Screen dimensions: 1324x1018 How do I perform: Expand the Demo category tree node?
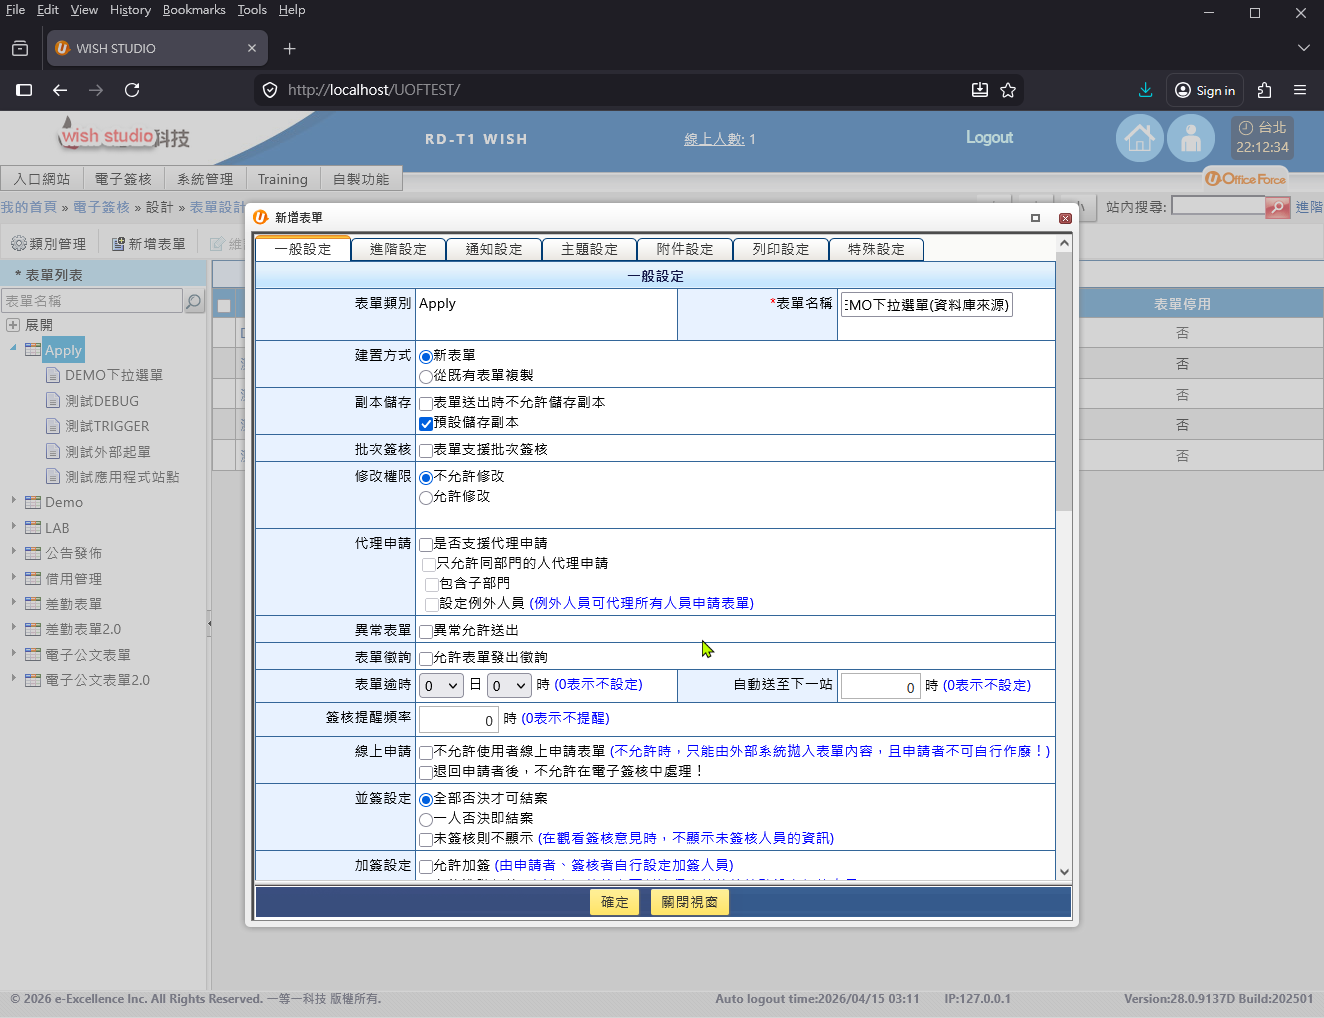[13, 501]
